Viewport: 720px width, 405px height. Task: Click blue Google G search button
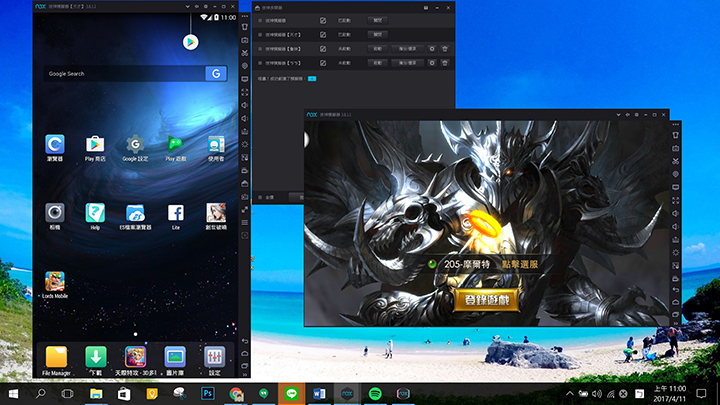pos(216,73)
